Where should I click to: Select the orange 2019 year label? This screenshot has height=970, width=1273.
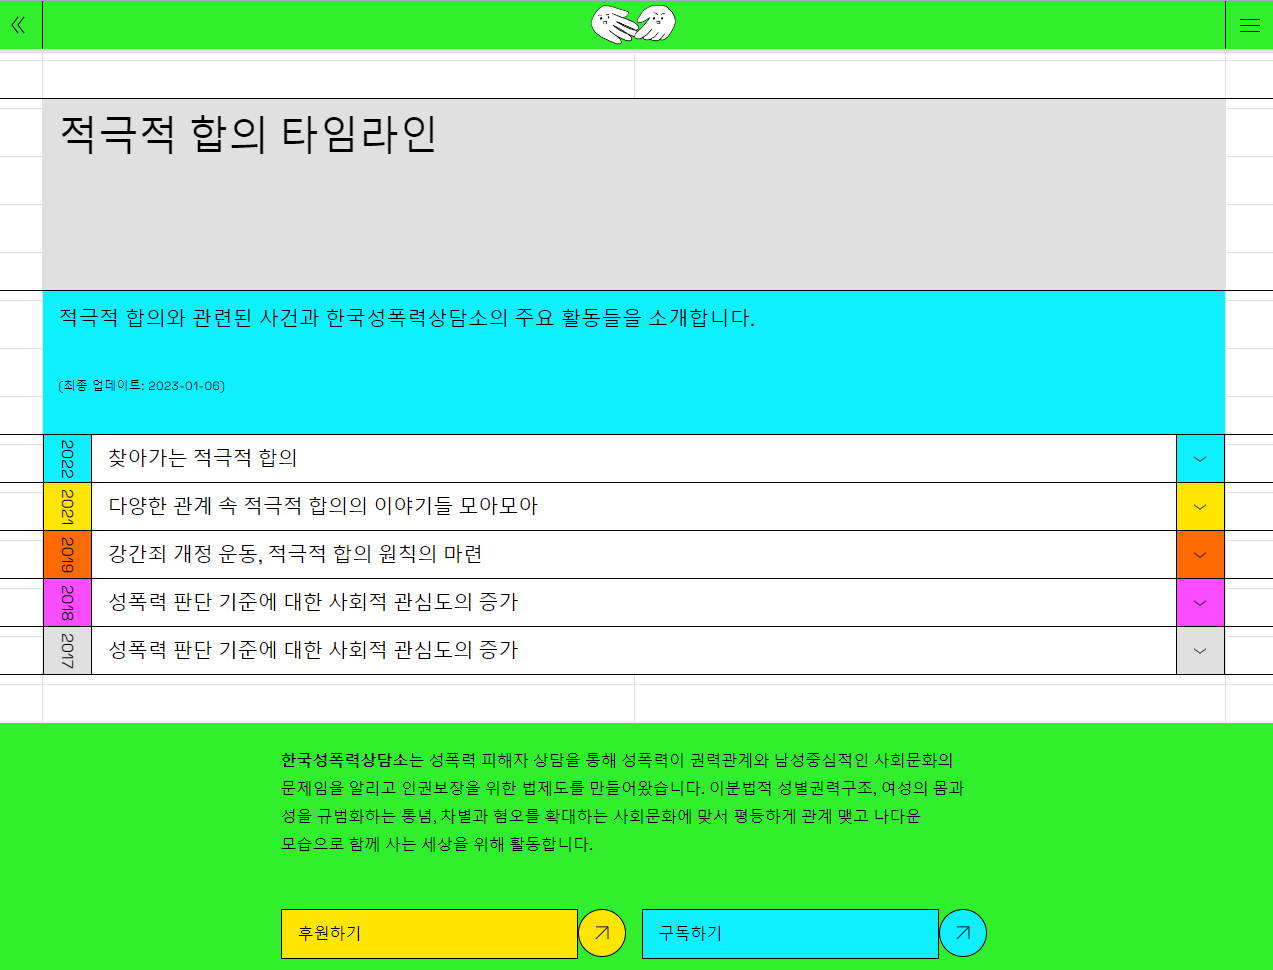[67, 555]
